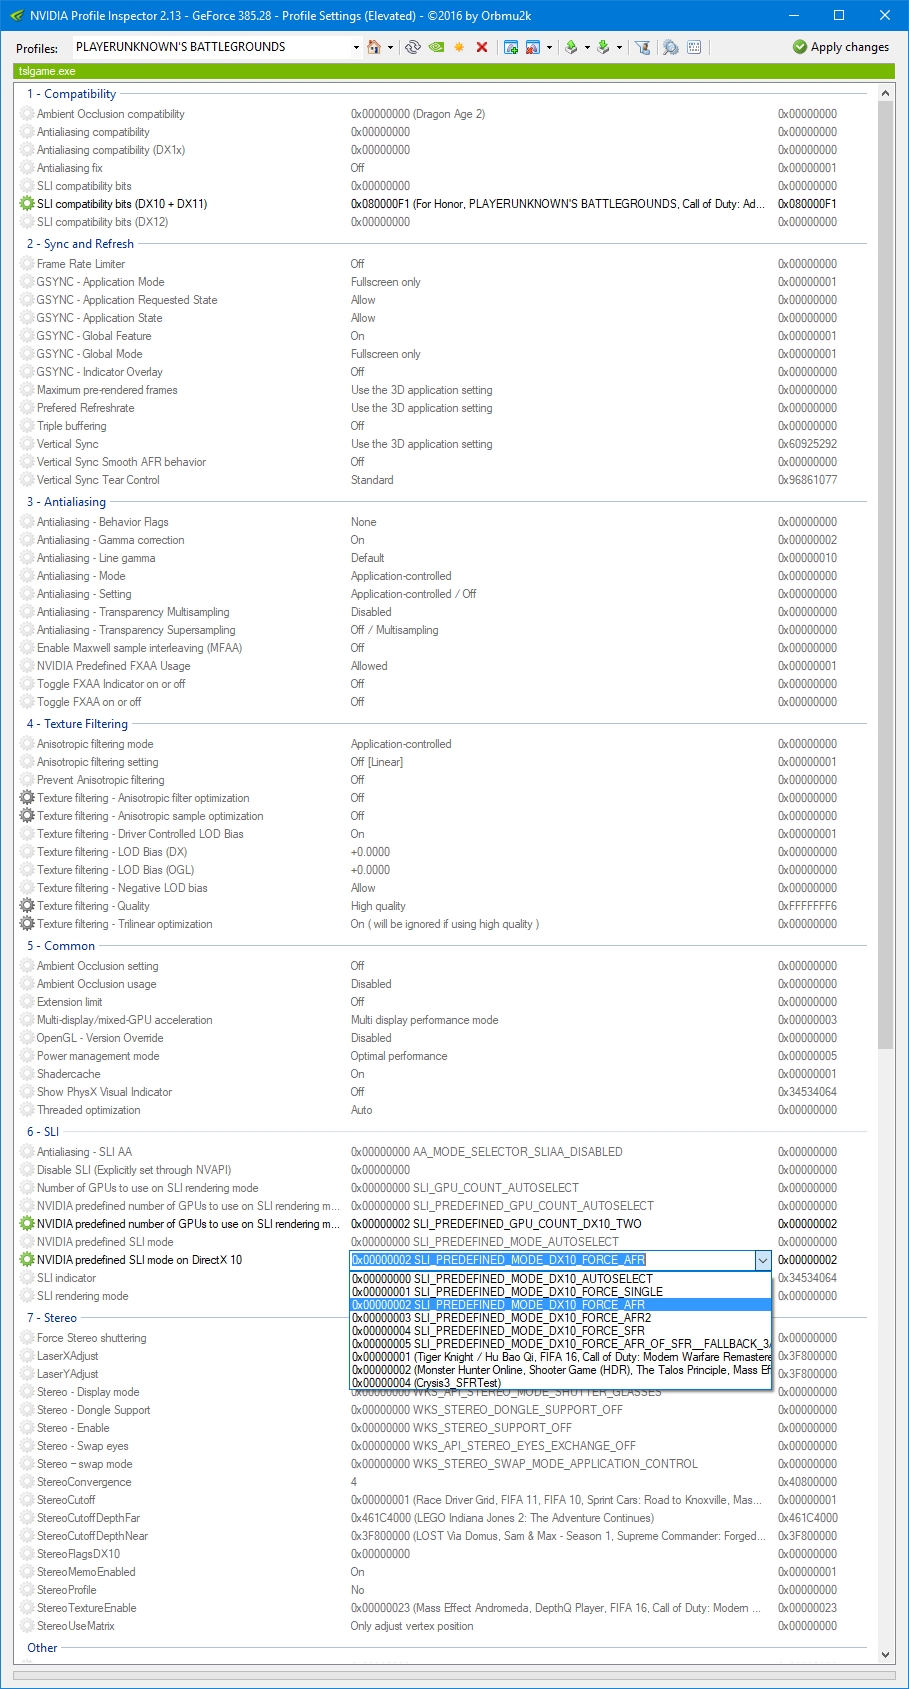Click the 'High quality' texture filtering value
909x1689 pixels.
click(378, 906)
